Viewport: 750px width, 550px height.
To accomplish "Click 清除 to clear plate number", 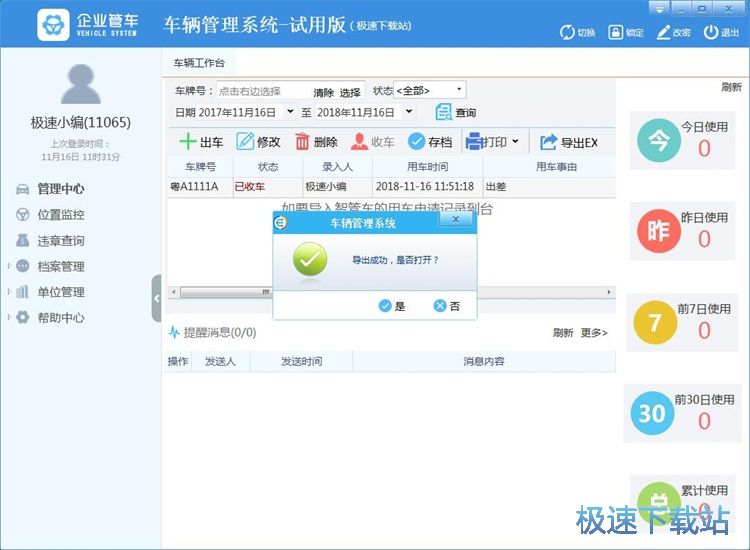I will pyautogui.click(x=323, y=92).
